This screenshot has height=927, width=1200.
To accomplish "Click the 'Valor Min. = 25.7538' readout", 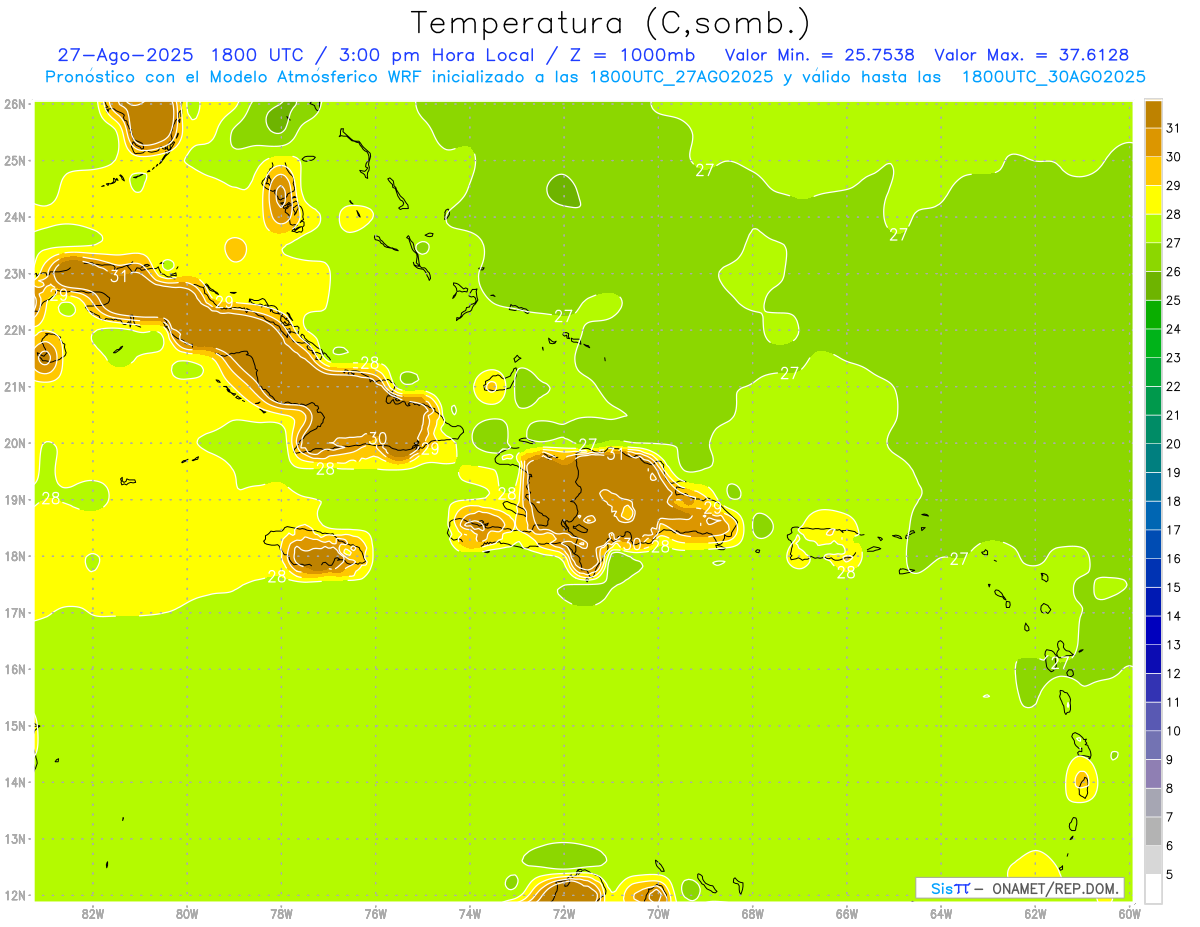I will (x=820, y=55).
